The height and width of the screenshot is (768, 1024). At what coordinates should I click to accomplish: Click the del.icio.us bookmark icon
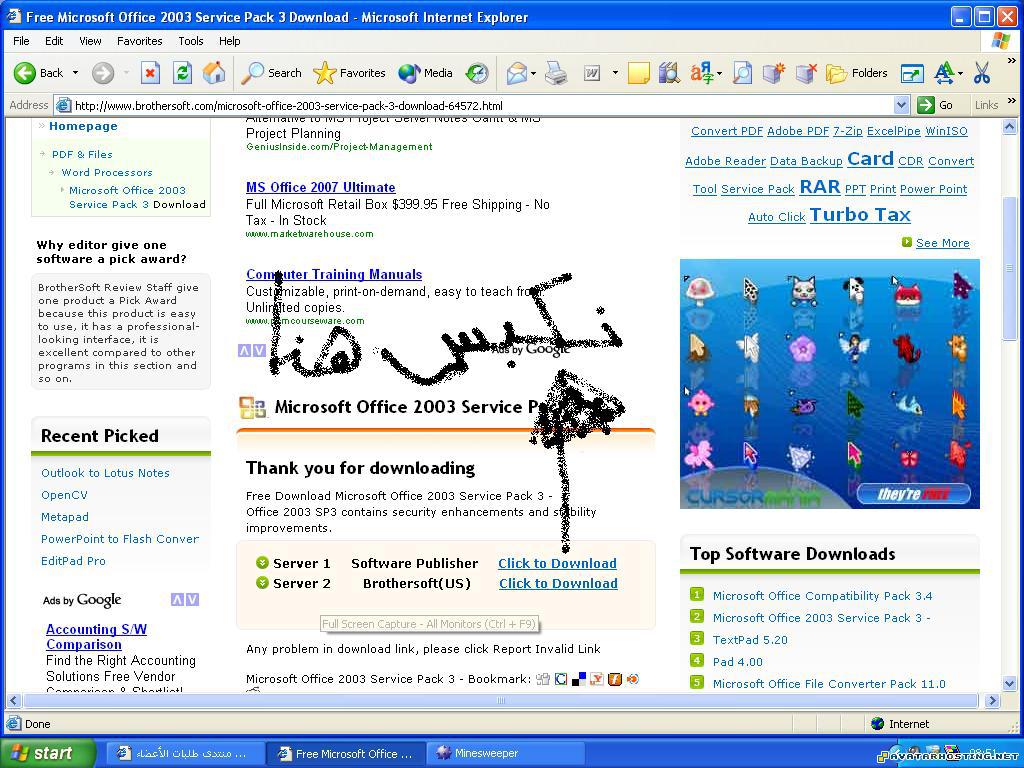[x=579, y=680]
